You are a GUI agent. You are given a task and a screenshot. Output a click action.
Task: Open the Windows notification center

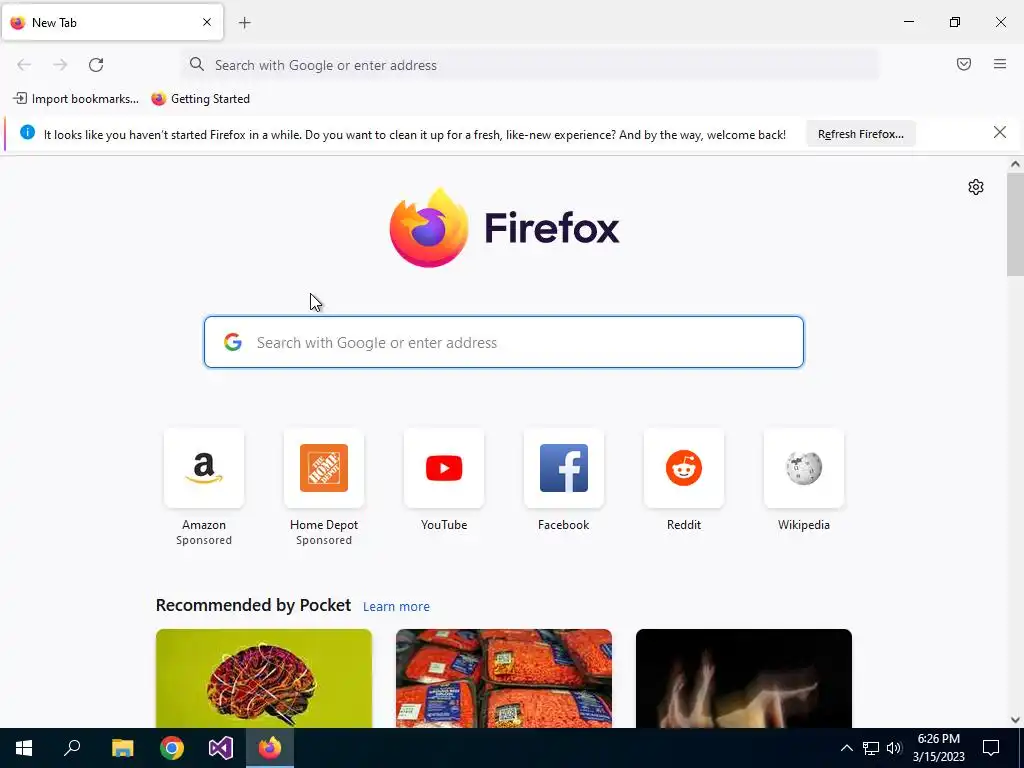pos(991,748)
